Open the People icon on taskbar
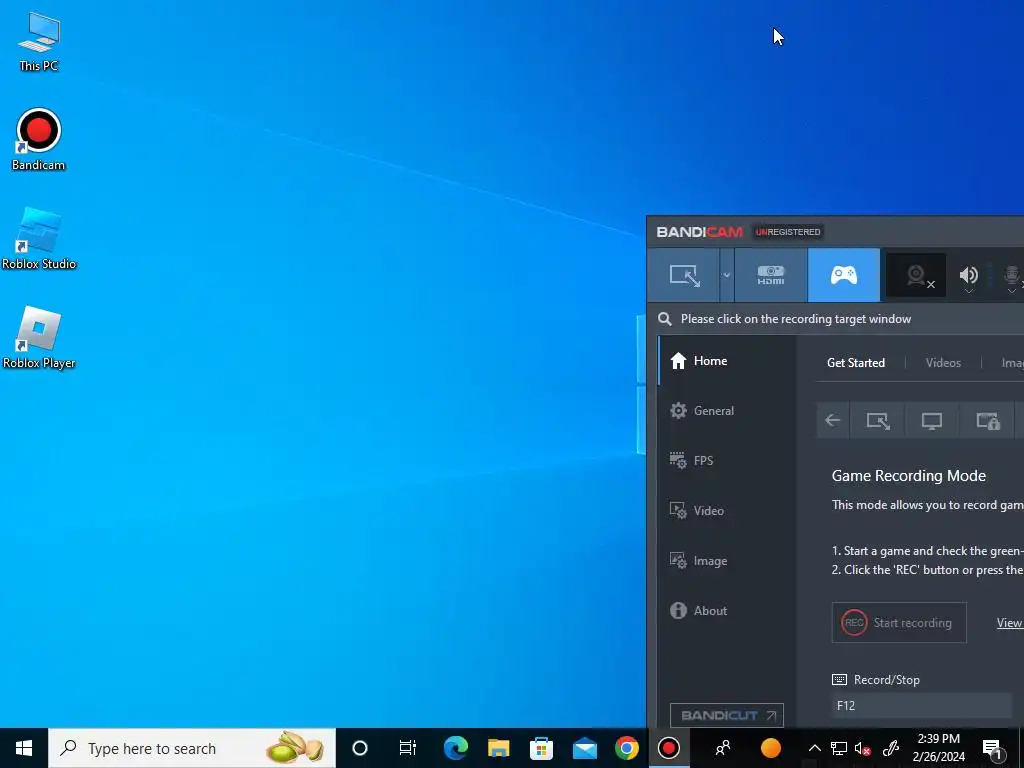 click(x=723, y=748)
